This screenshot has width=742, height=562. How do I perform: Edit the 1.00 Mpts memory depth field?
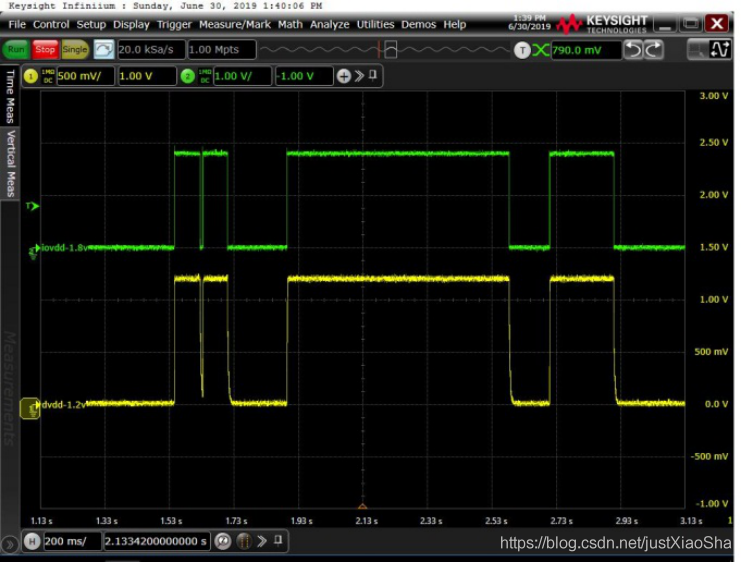pos(221,50)
